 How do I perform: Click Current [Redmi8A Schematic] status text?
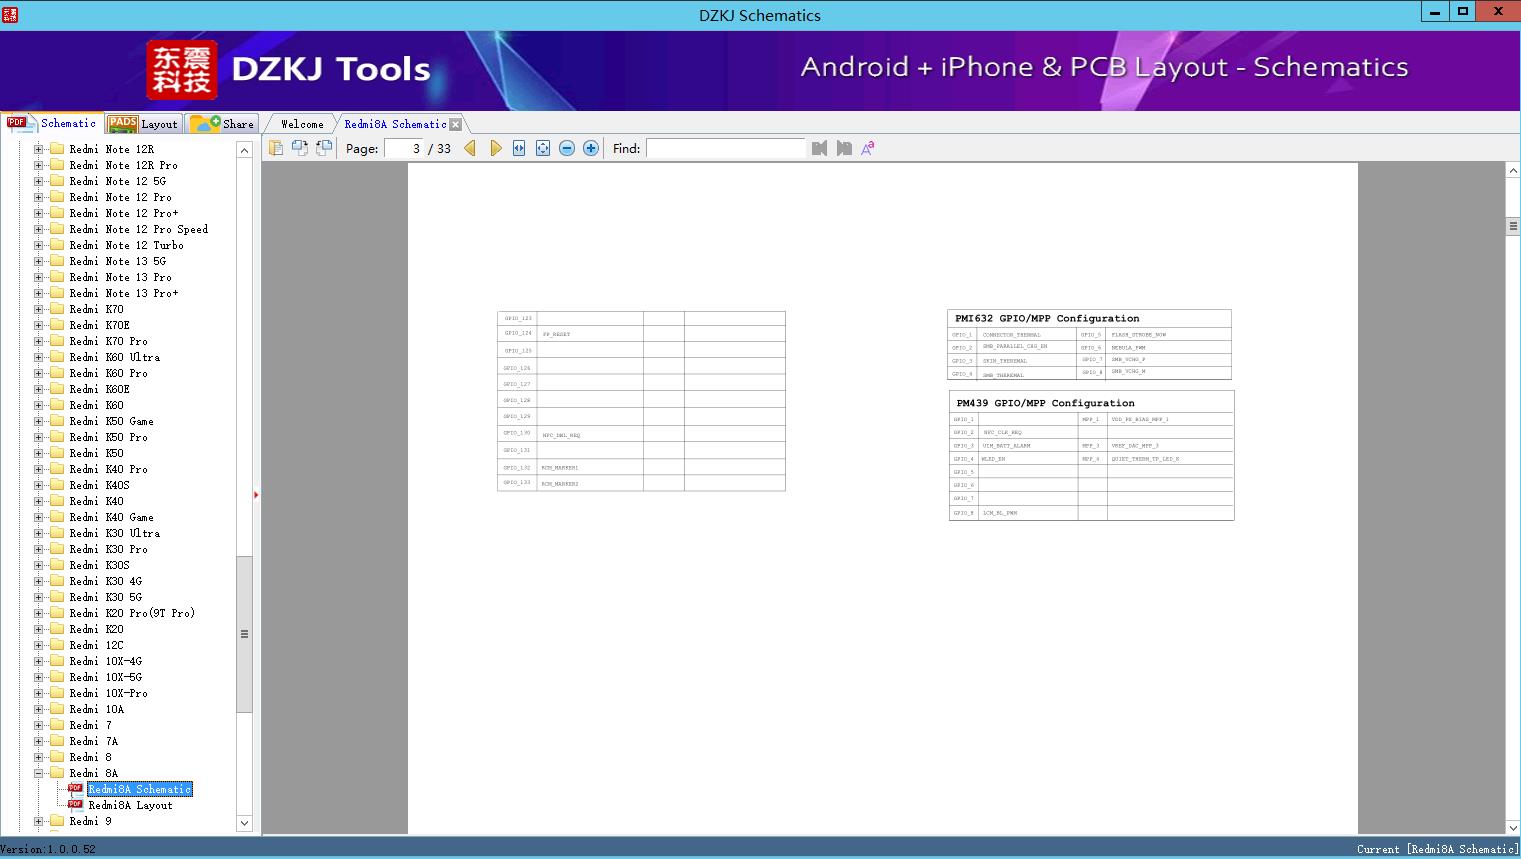[x=1438, y=849]
